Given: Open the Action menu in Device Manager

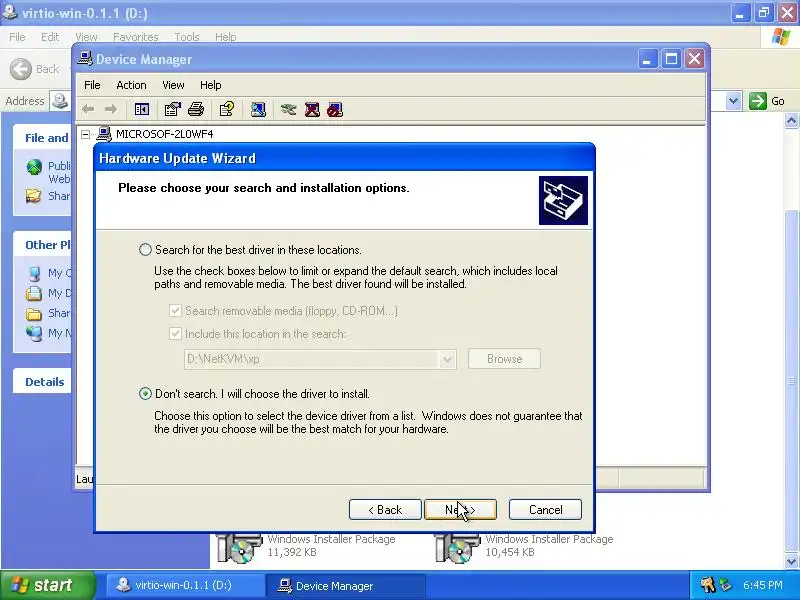Looking at the screenshot, I should pyautogui.click(x=131, y=85).
